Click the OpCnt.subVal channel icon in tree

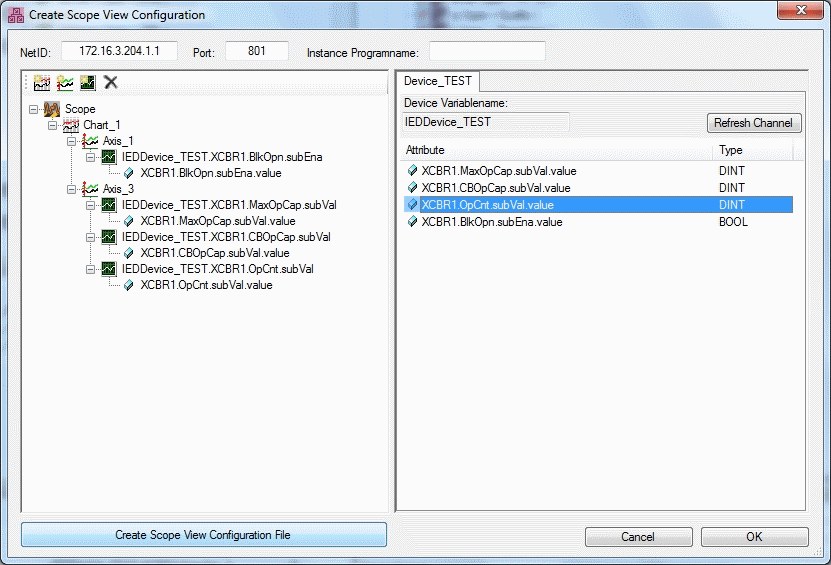point(109,269)
